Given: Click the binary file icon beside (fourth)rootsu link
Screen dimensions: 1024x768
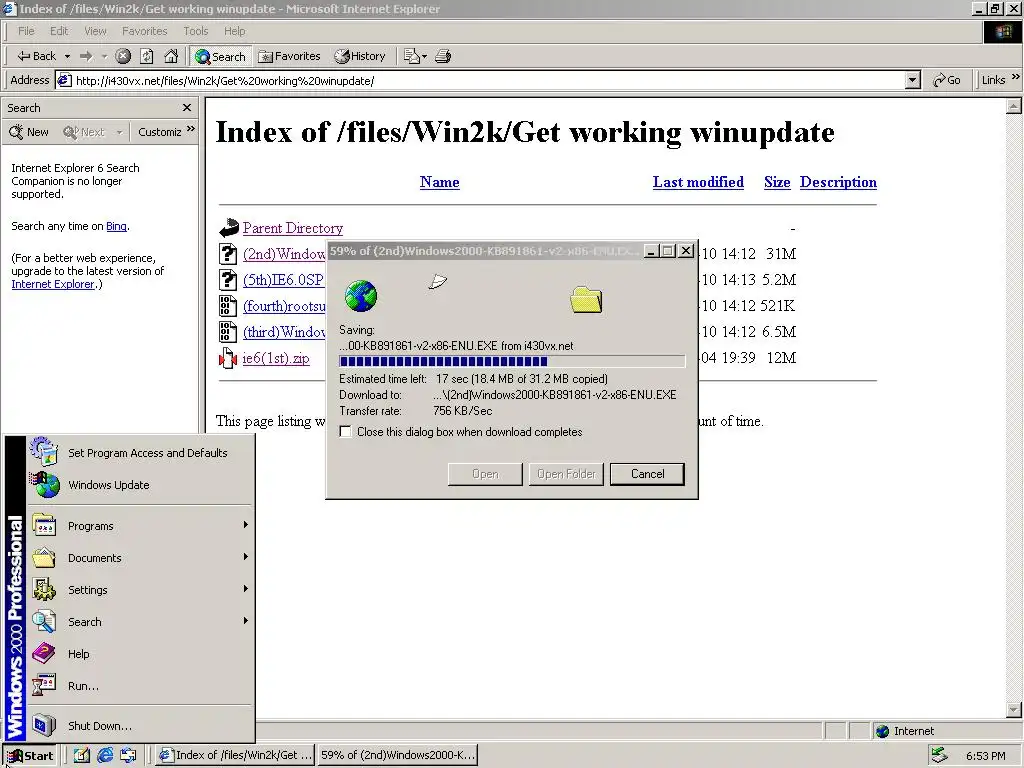Looking at the screenshot, I should 227,306.
